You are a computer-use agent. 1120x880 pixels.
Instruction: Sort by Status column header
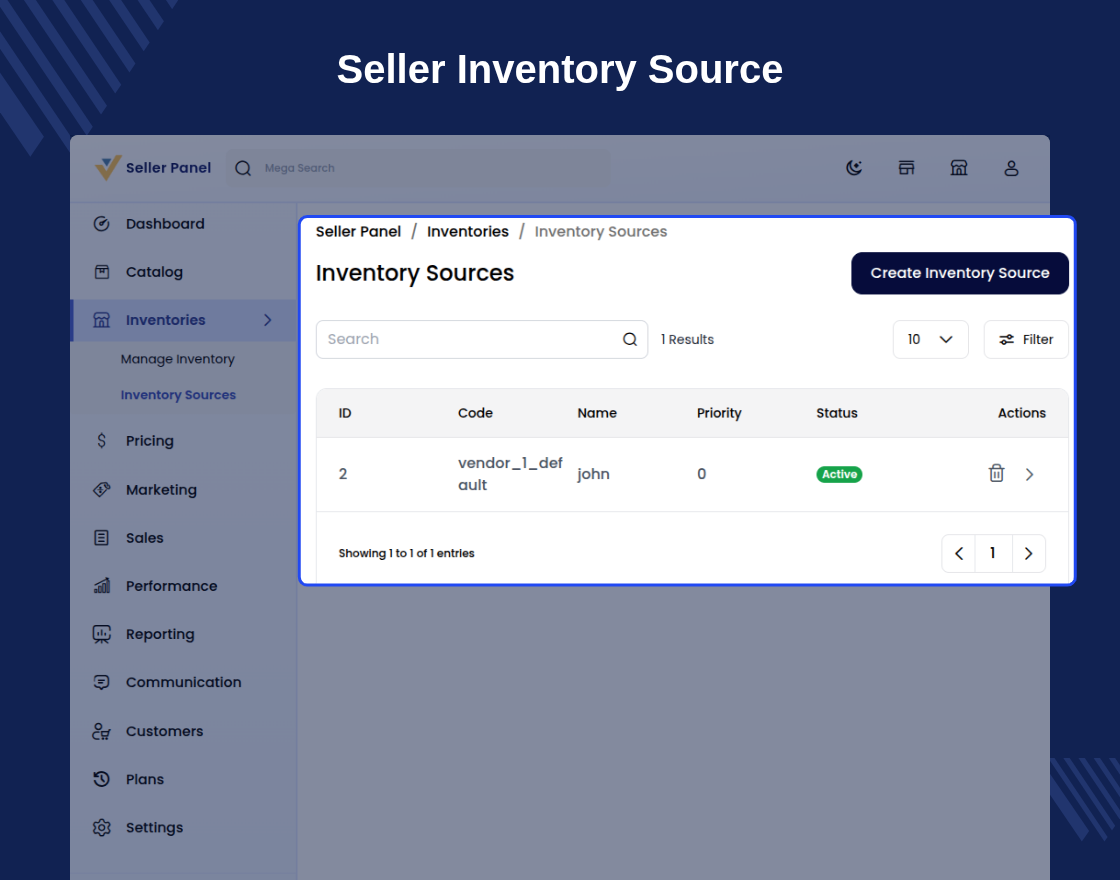point(836,413)
